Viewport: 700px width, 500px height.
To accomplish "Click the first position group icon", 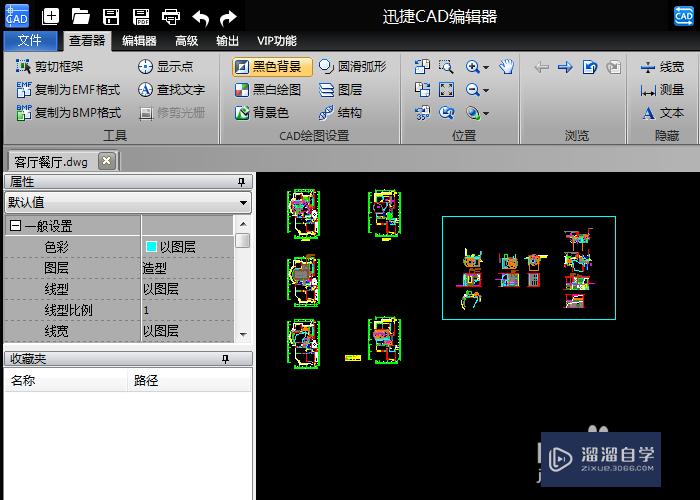I will click(422, 67).
